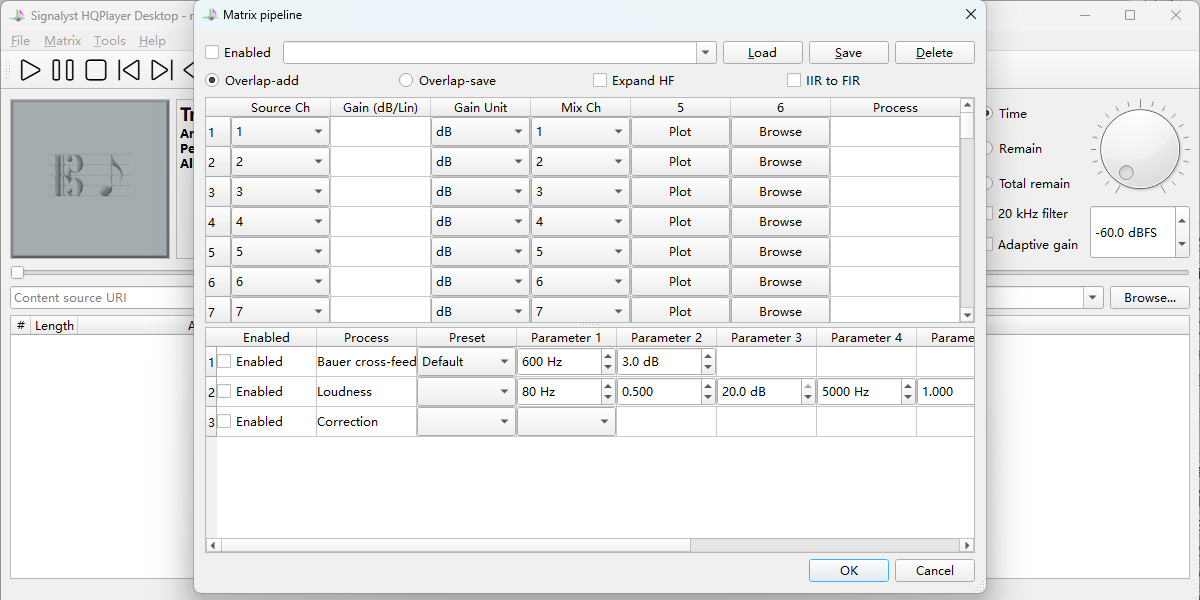Click the album art clef thumbnail

pos(90,178)
